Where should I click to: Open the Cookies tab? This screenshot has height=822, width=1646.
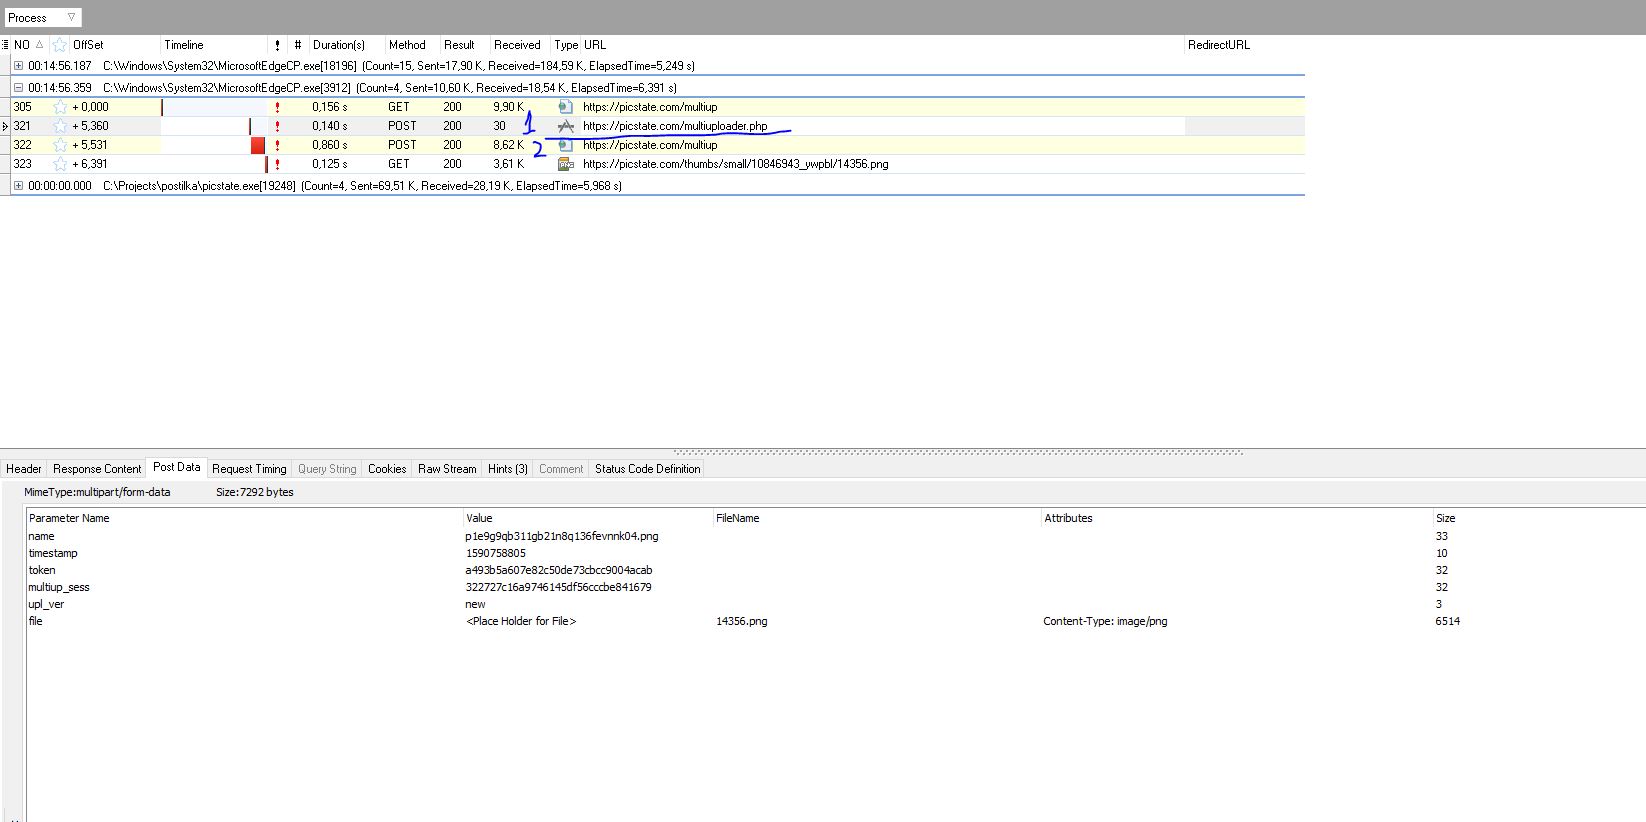(x=387, y=469)
